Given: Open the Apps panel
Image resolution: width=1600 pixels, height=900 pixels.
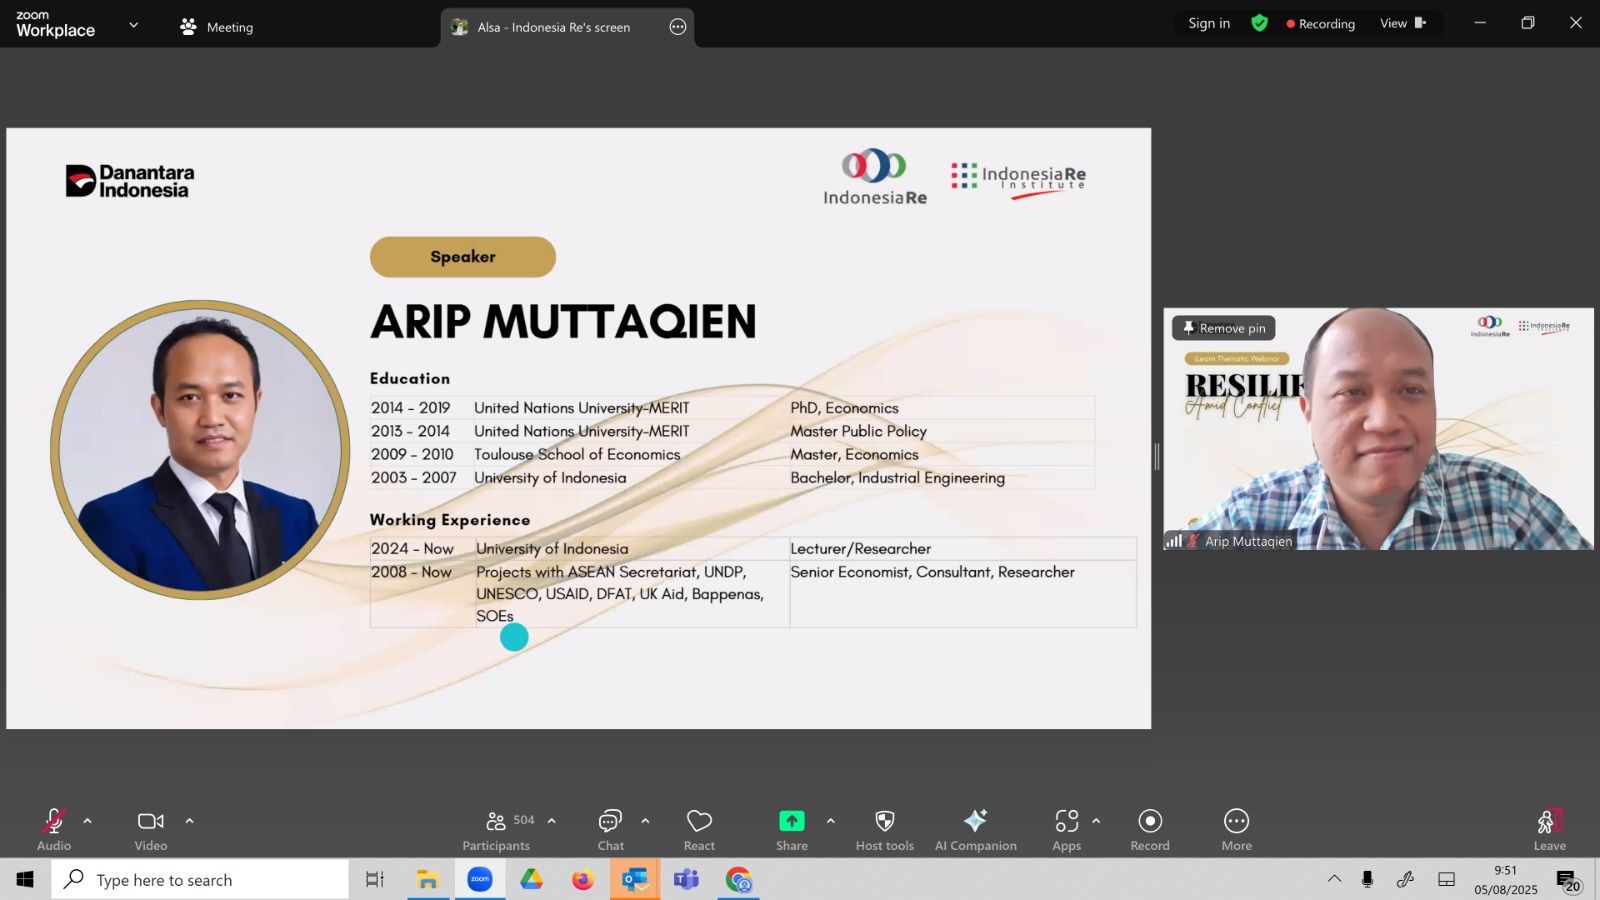Looking at the screenshot, I should click(1067, 829).
